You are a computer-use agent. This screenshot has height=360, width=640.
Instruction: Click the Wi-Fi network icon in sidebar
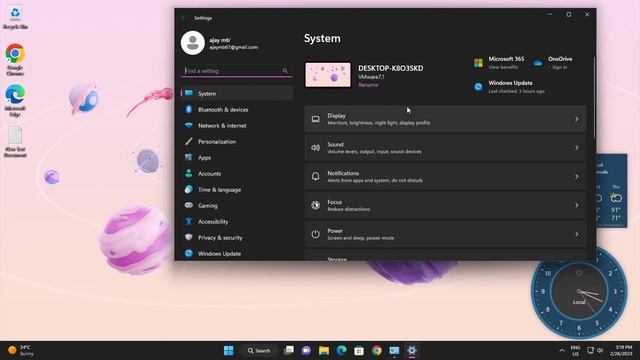189,125
